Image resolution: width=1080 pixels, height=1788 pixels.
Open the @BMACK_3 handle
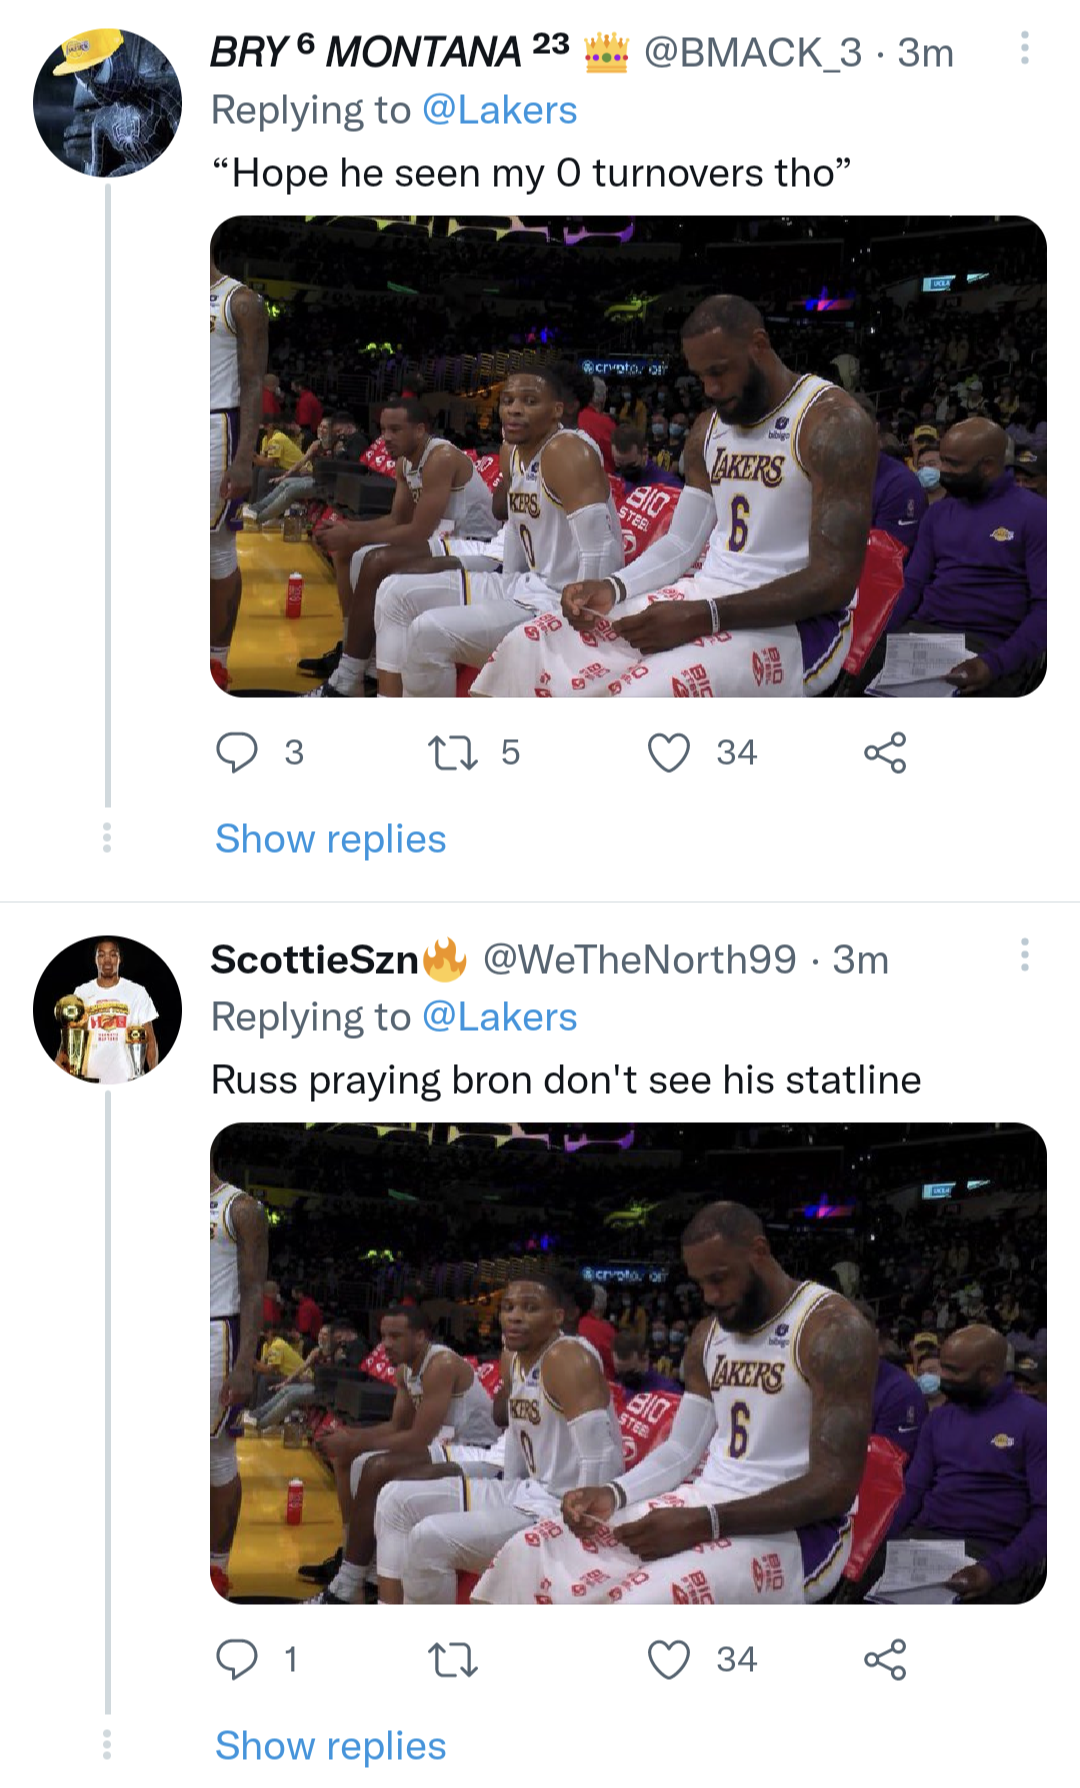point(752,52)
